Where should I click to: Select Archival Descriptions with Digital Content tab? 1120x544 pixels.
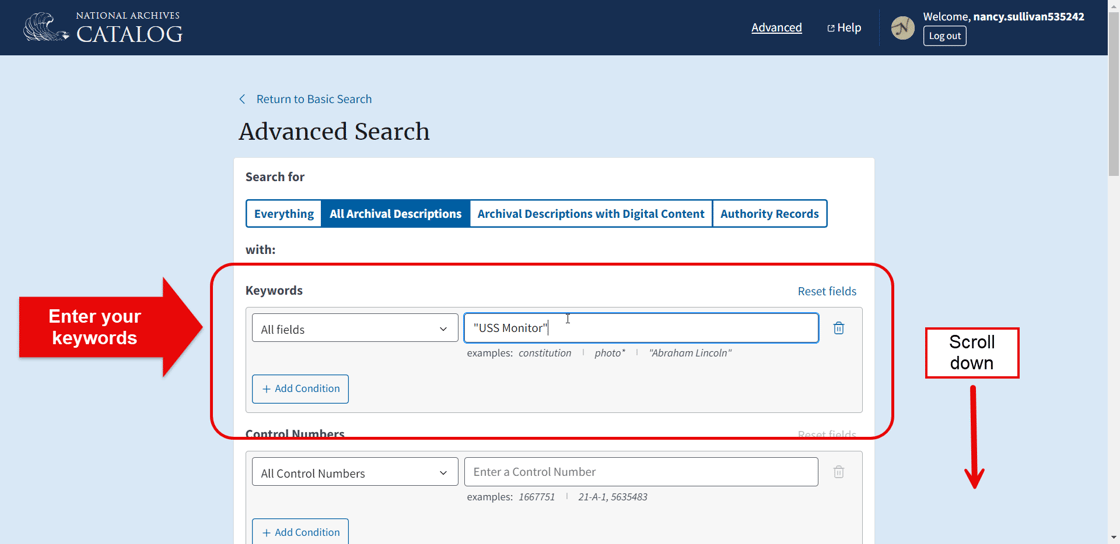click(x=590, y=214)
